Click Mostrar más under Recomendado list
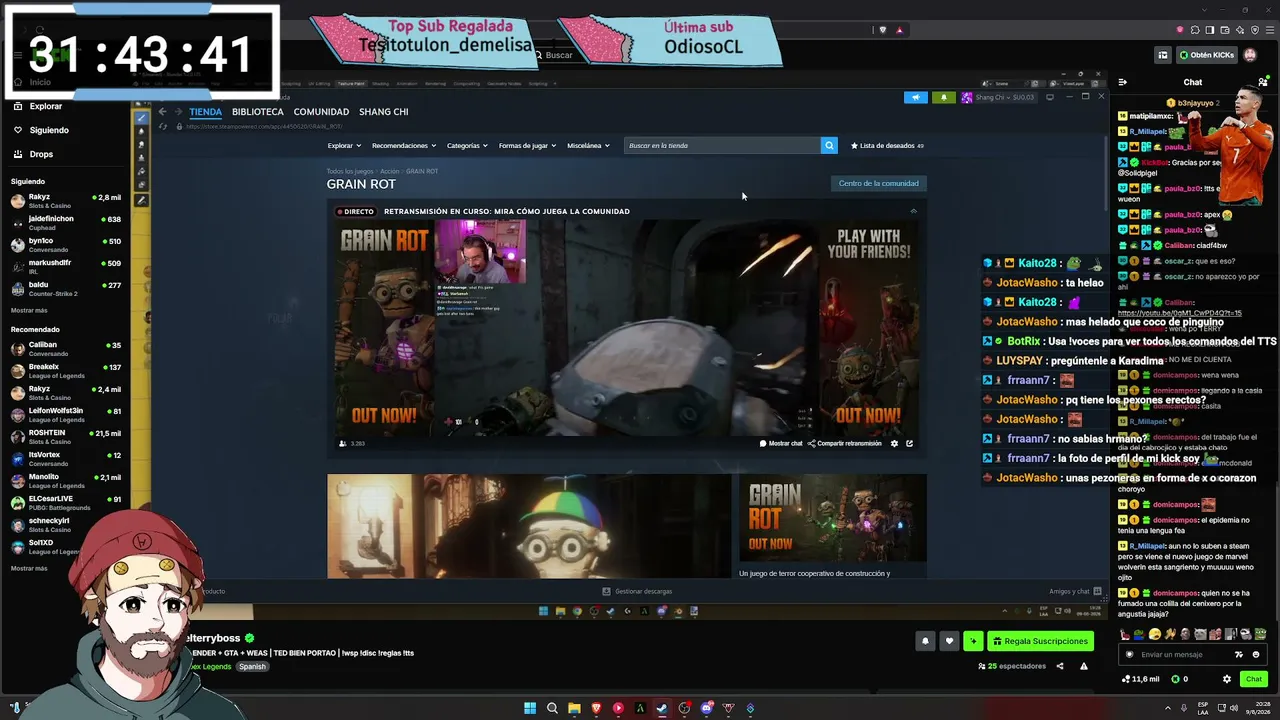This screenshot has height=720, width=1280. 29,568
